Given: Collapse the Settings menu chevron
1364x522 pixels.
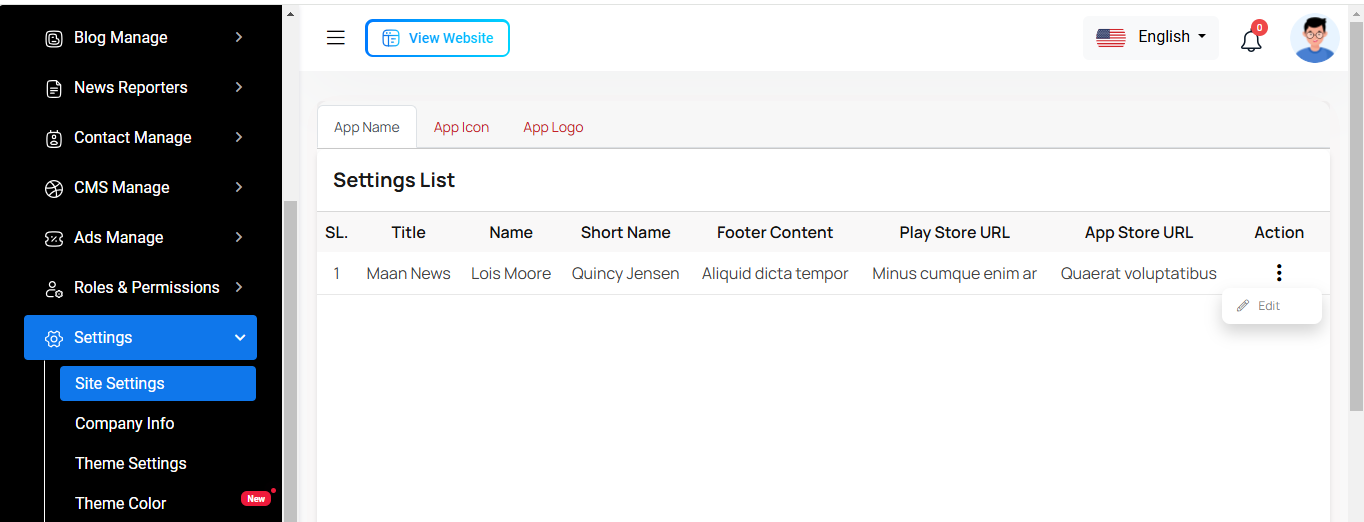Looking at the screenshot, I should 239,338.
